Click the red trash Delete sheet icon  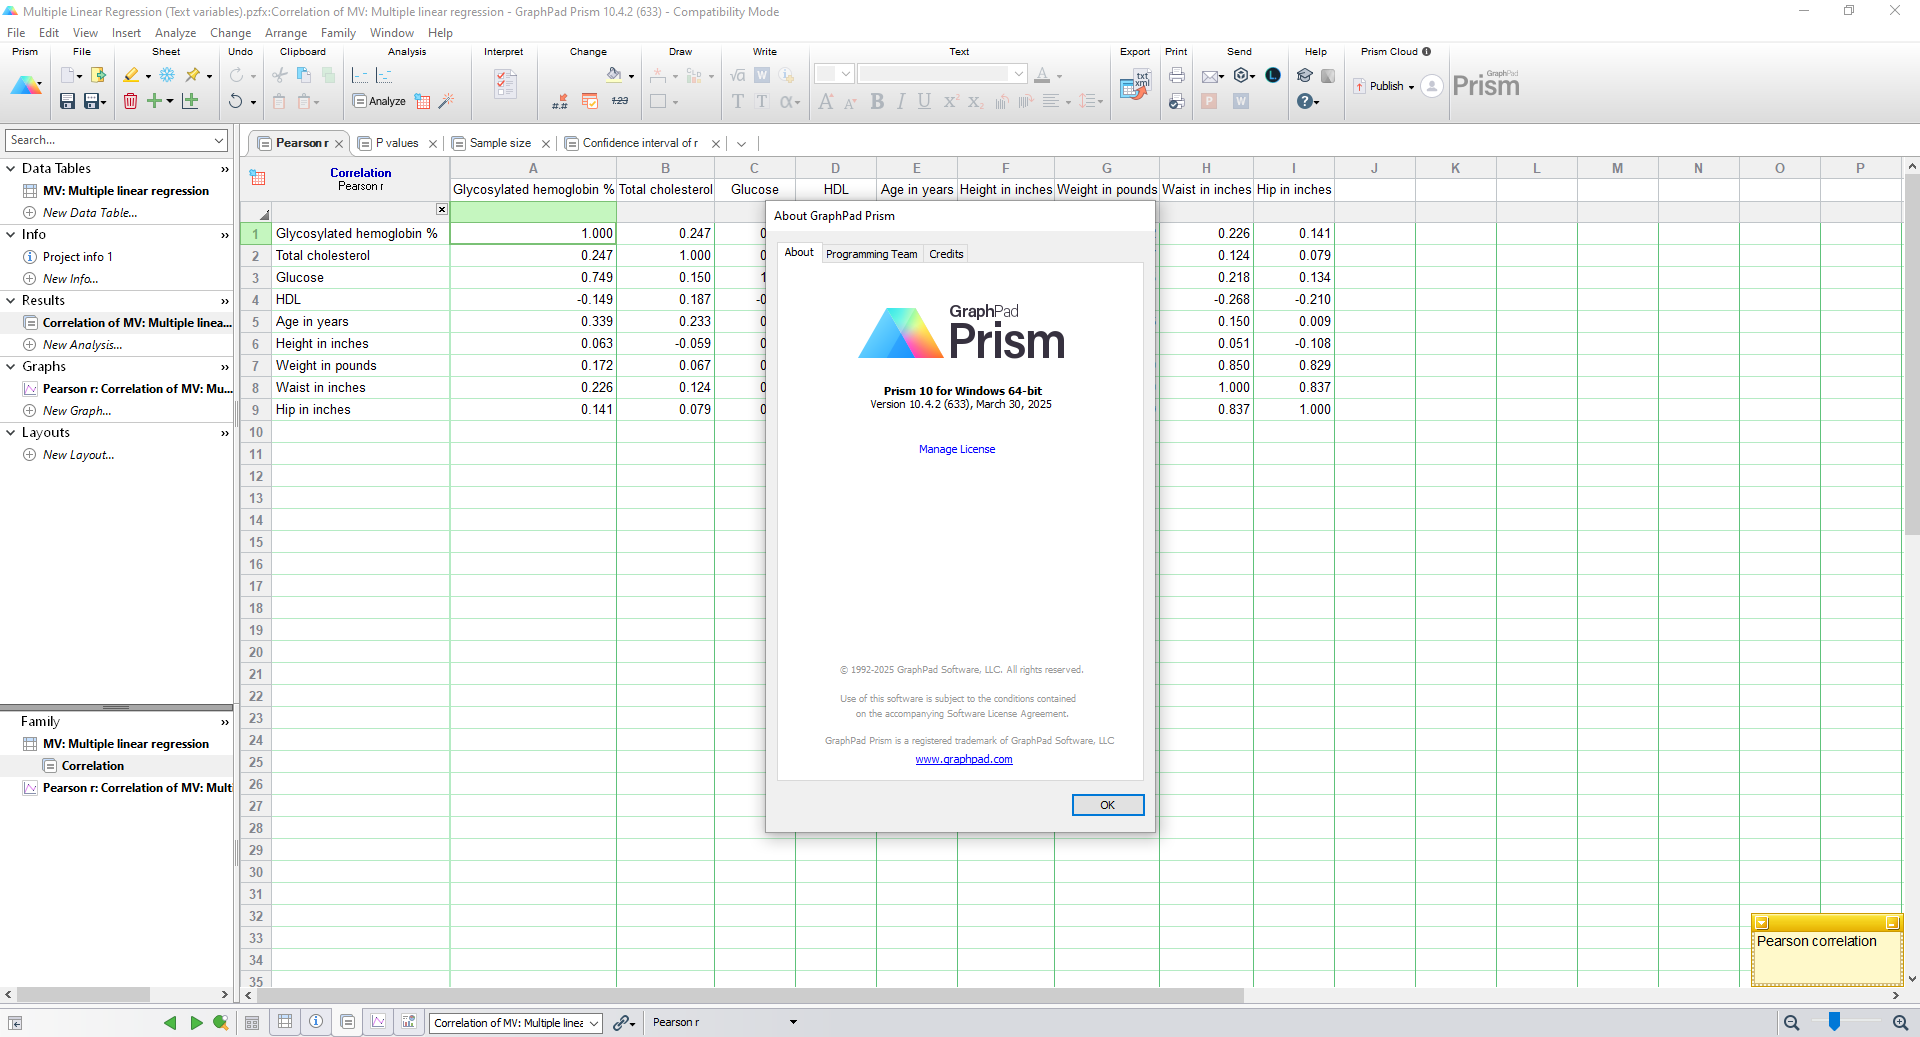pos(130,101)
